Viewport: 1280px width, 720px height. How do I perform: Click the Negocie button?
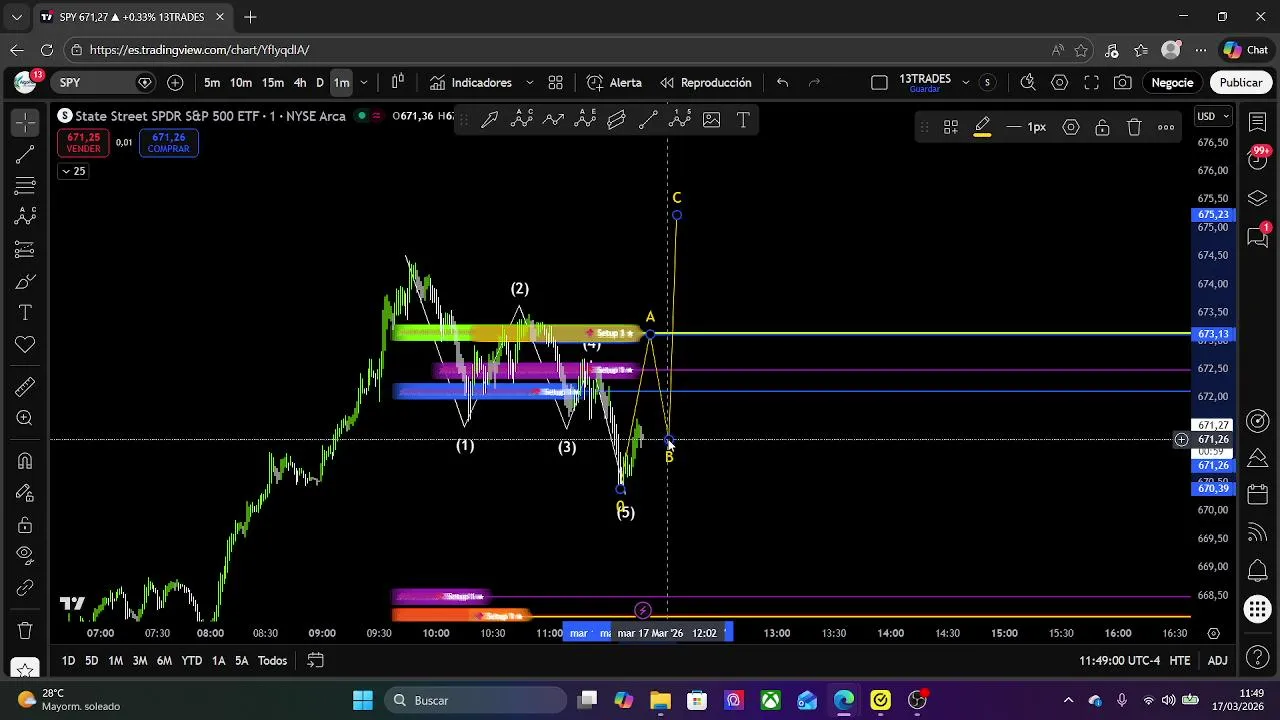pyautogui.click(x=1173, y=83)
